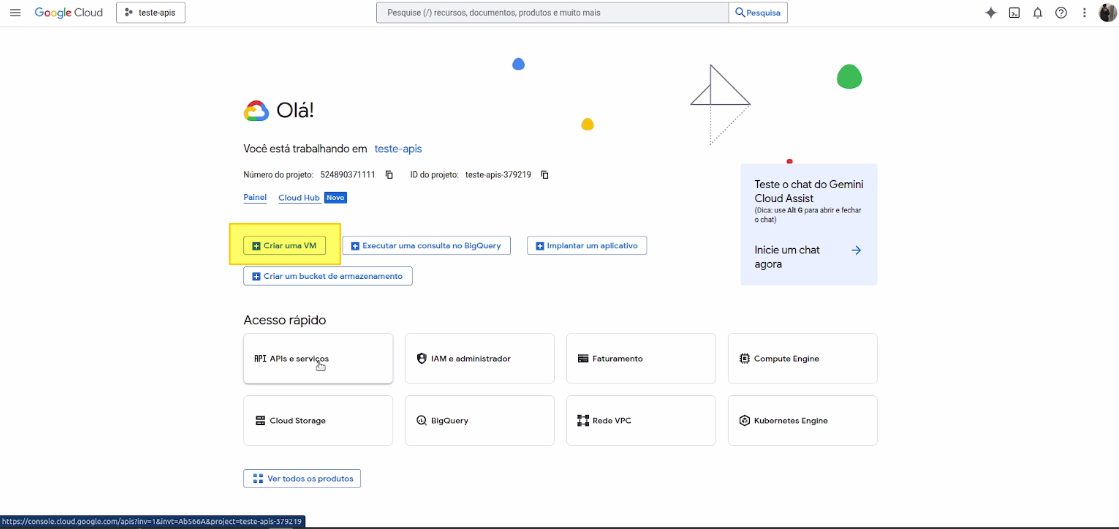Click the API icon in APIs card
Screen dimensions: 1119x529
tap(260, 358)
